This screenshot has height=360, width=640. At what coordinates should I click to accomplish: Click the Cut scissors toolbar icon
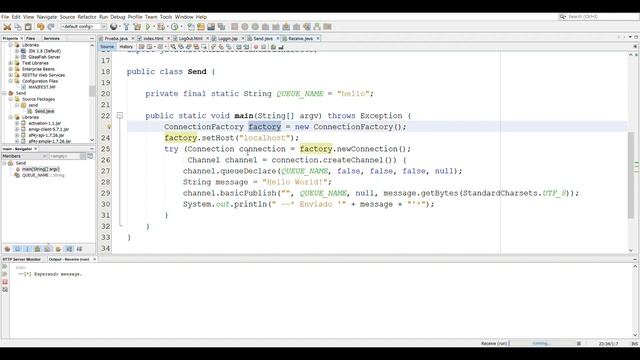(x=7, y=27)
